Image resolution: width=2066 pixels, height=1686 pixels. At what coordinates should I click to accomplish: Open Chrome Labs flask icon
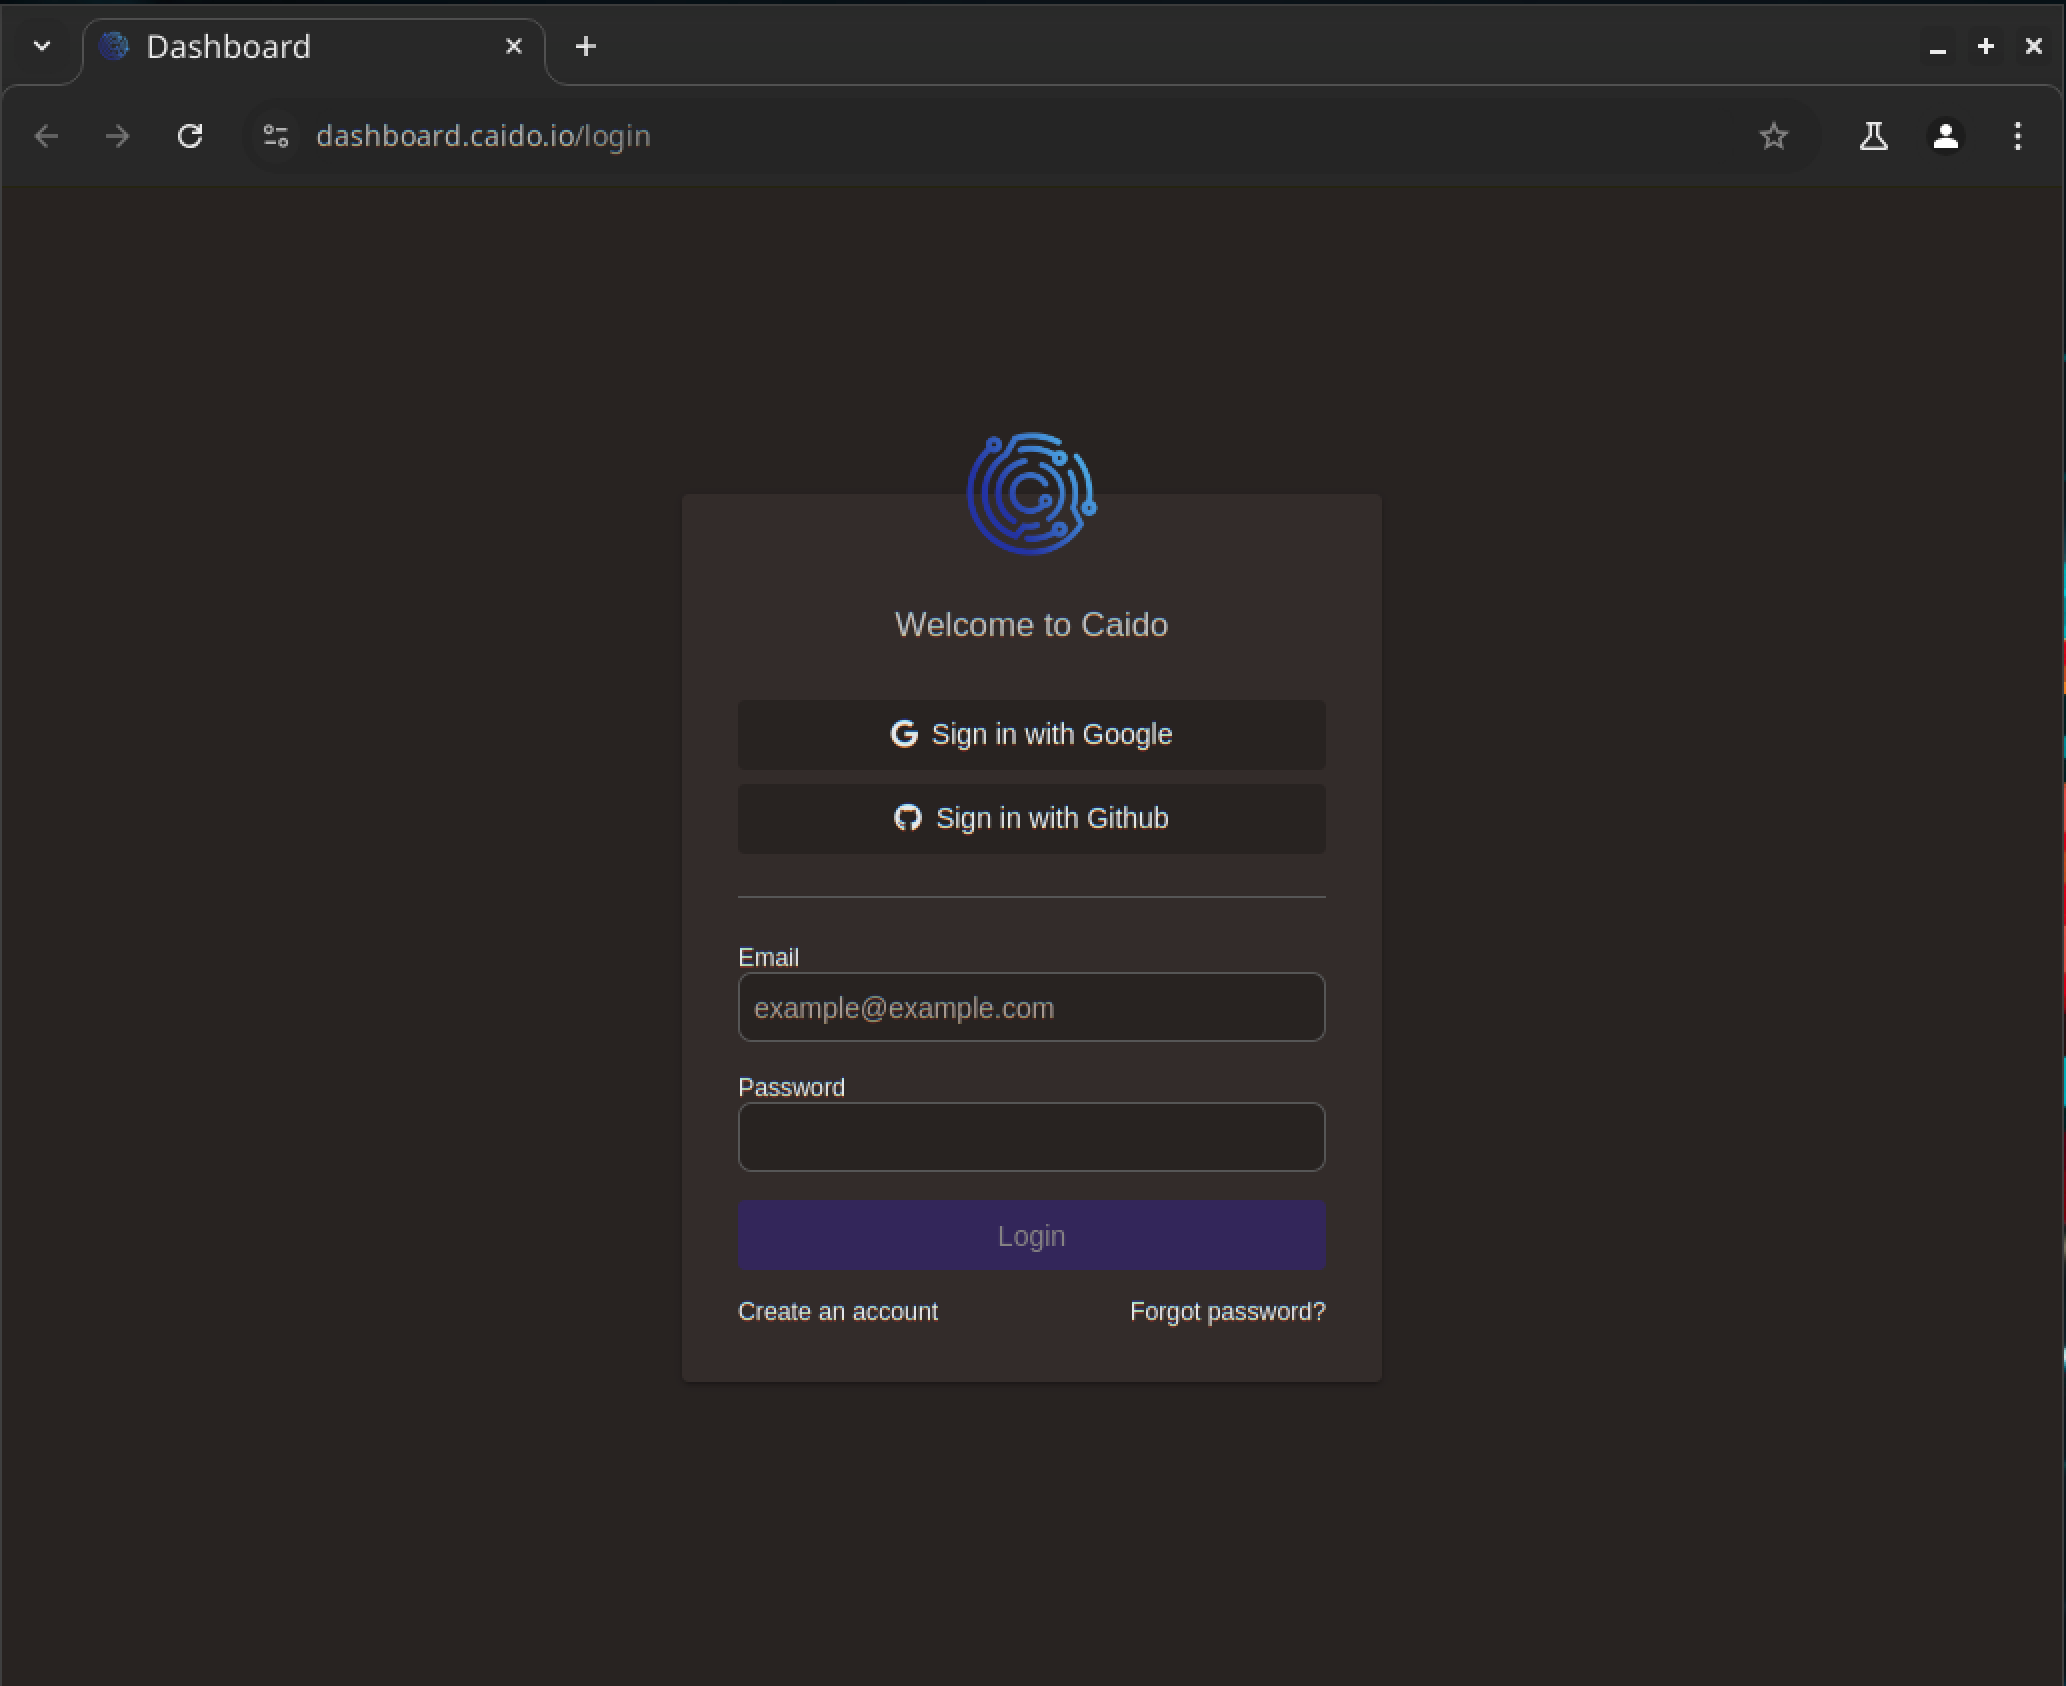click(1873, 136)
